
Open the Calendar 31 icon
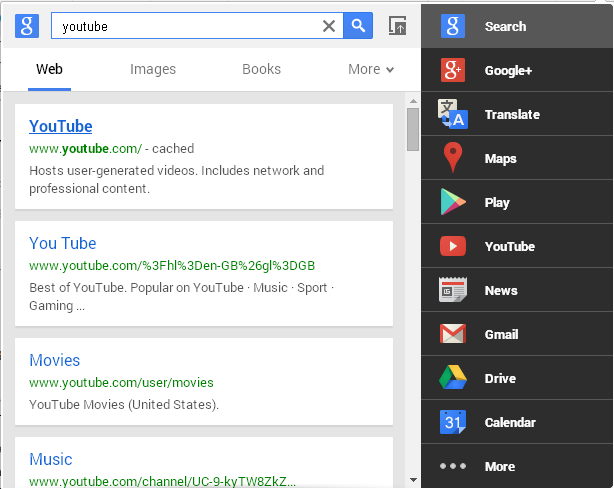pyautogui.click(x=453, y=422)
